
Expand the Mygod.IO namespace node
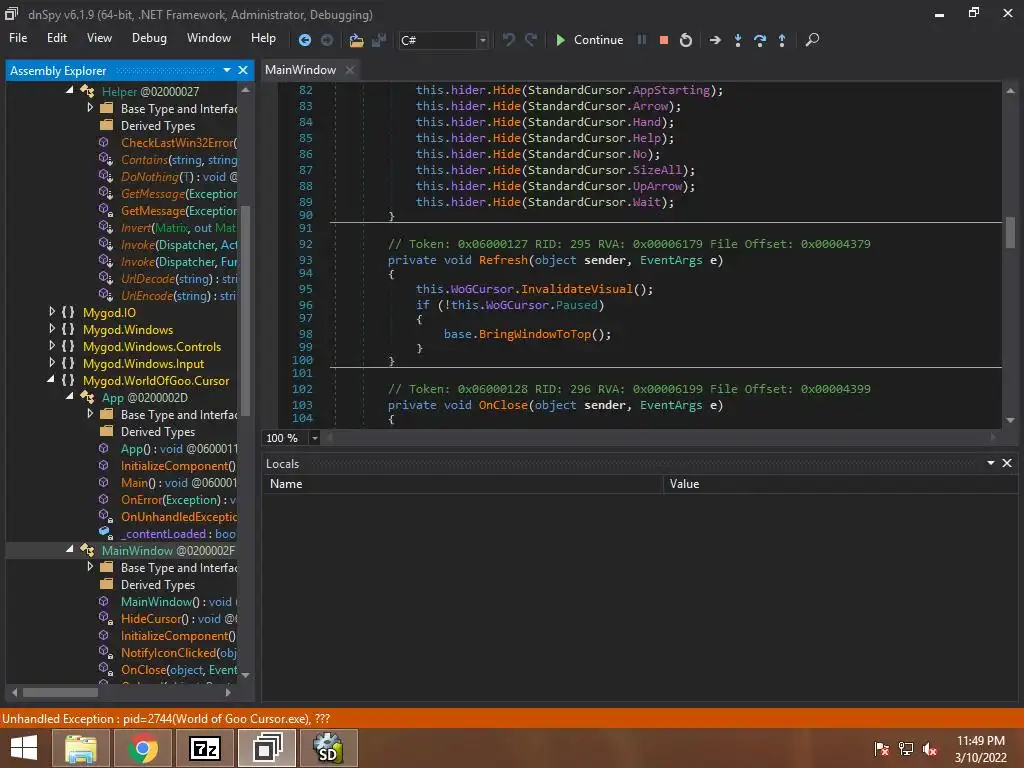(x=53, y=313)
